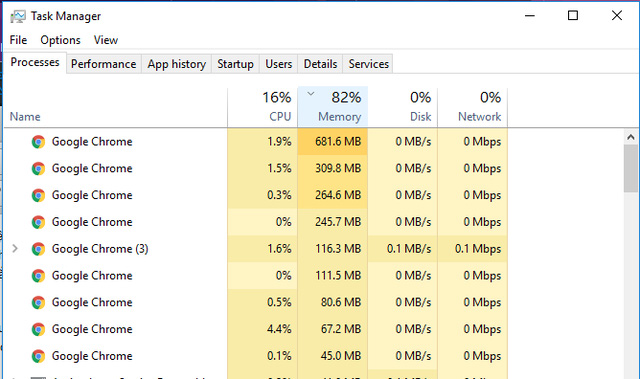Click the 0.5% CPU cell
640x379 pixels.
click(262, 302)
